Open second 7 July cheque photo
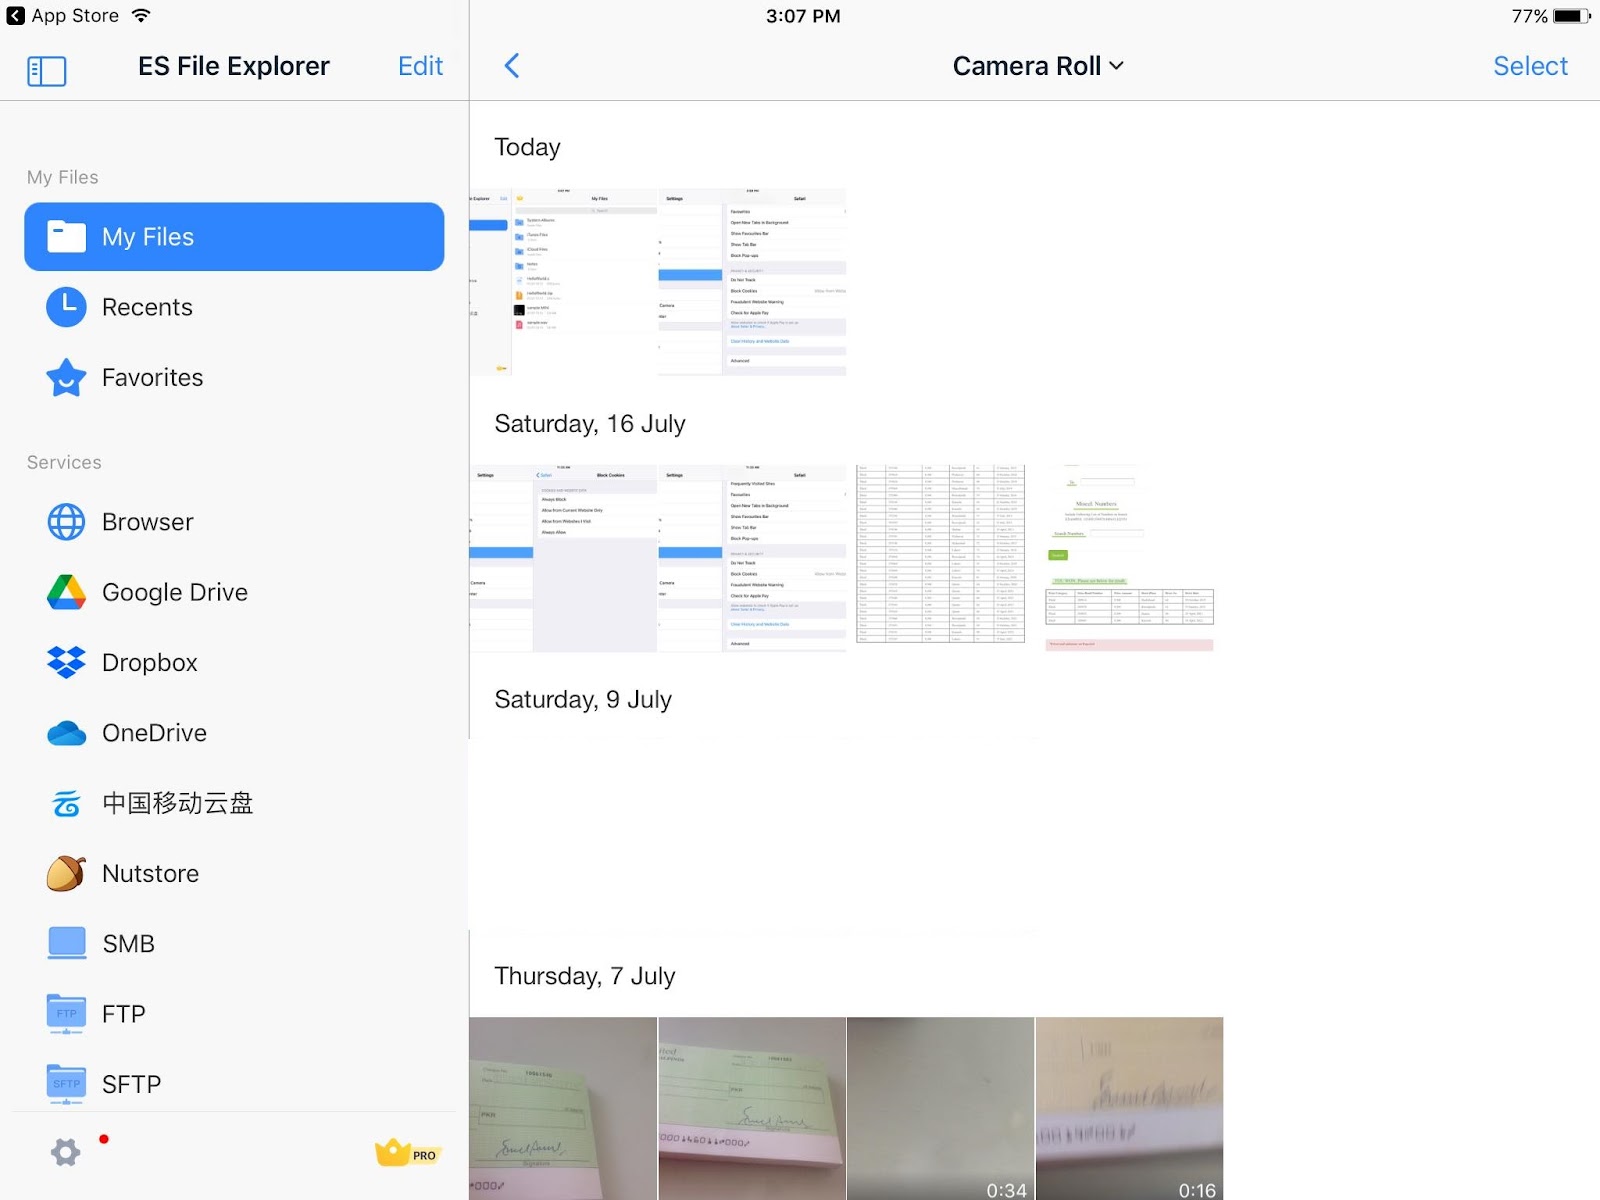This screenshot has width=1600, height=1200. coord(752,1108)
